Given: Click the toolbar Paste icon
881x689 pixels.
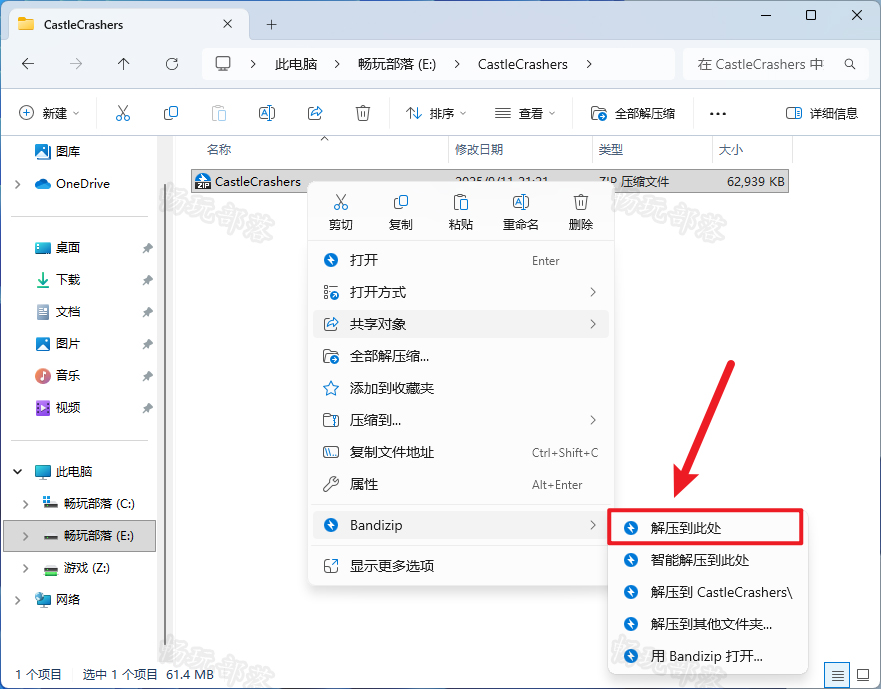Looking at the screenshot, I should pos(219,113).
